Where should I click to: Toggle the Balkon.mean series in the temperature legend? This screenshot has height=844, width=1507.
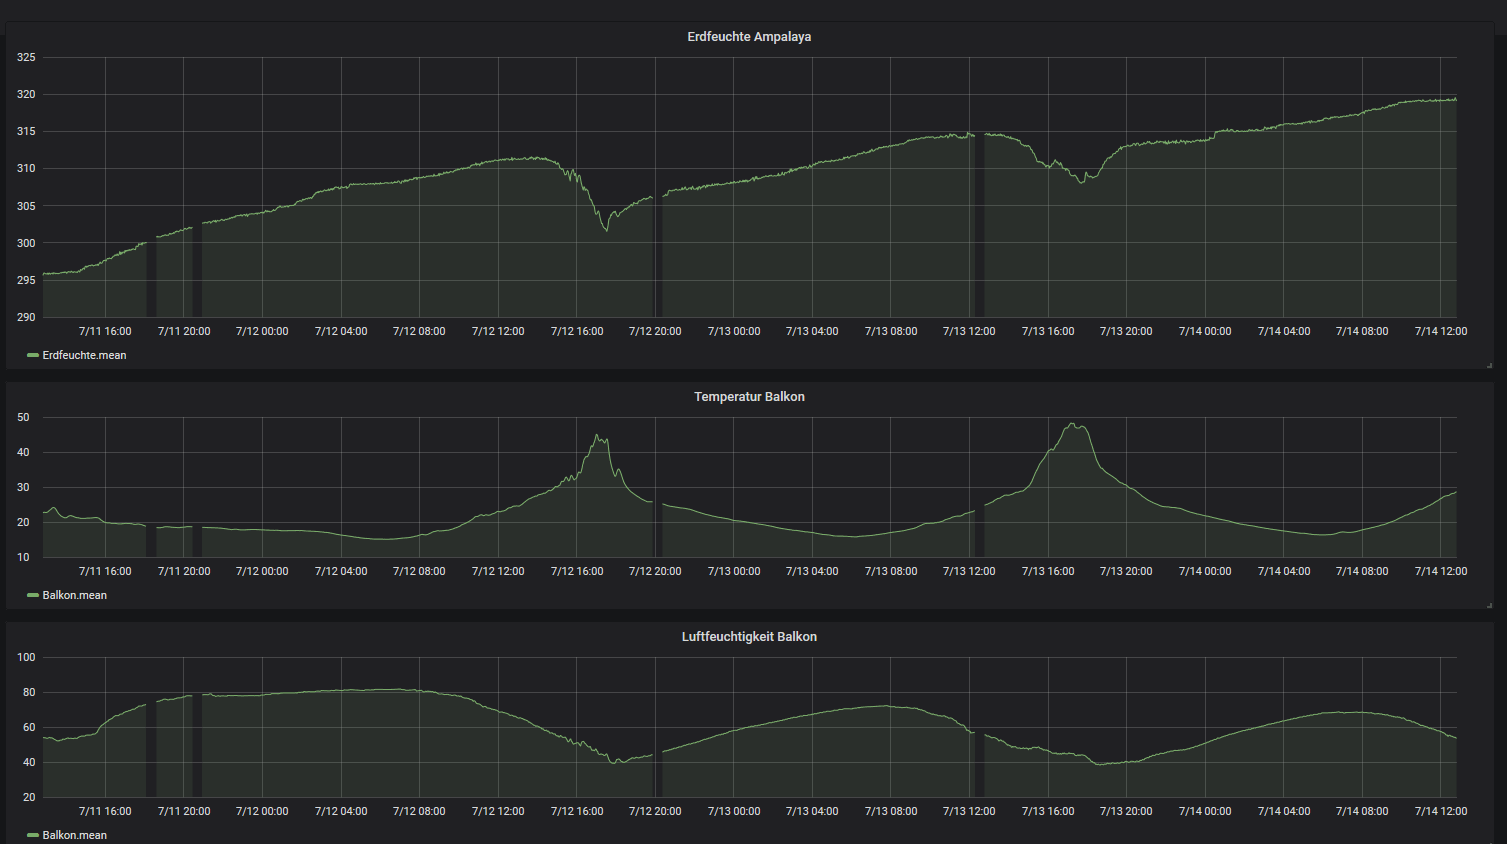pyautogui.click(x=74, y=595)
